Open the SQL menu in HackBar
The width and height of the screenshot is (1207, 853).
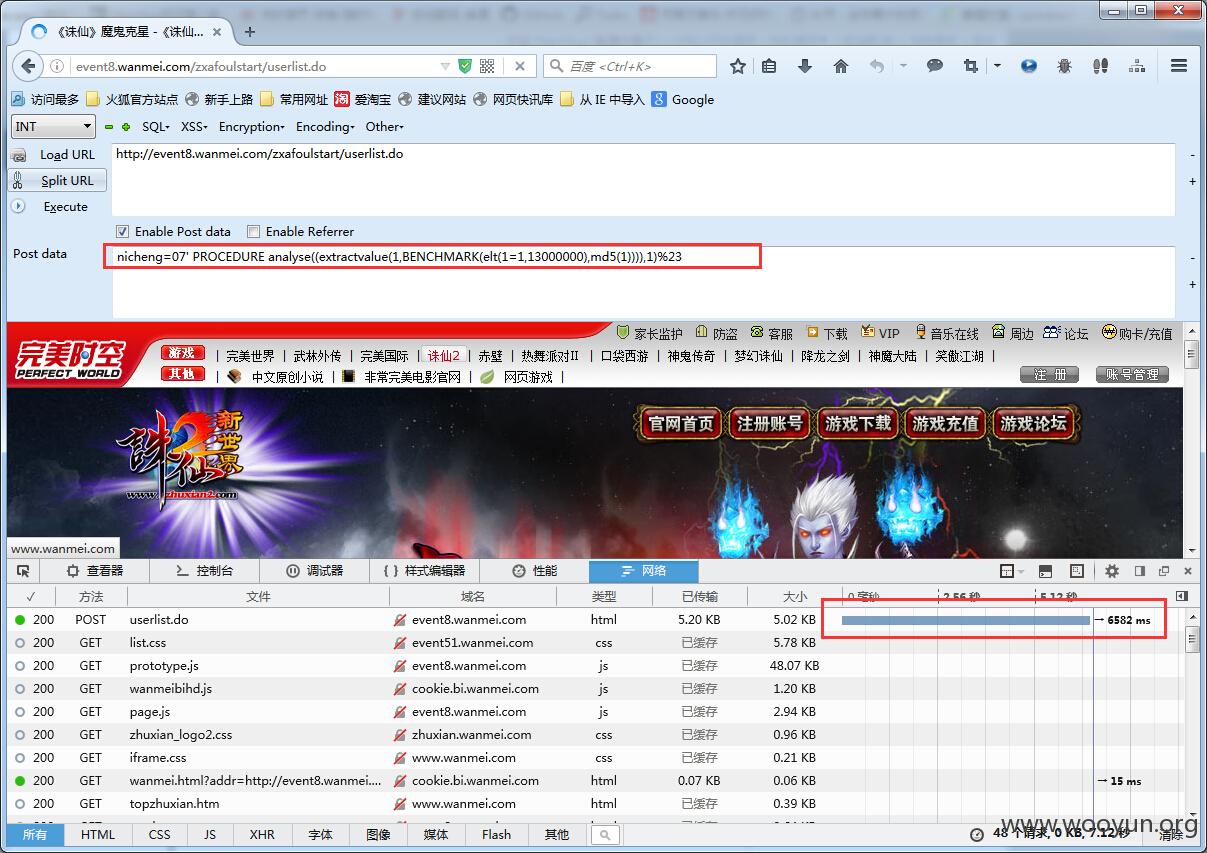(x=156, y=127)
